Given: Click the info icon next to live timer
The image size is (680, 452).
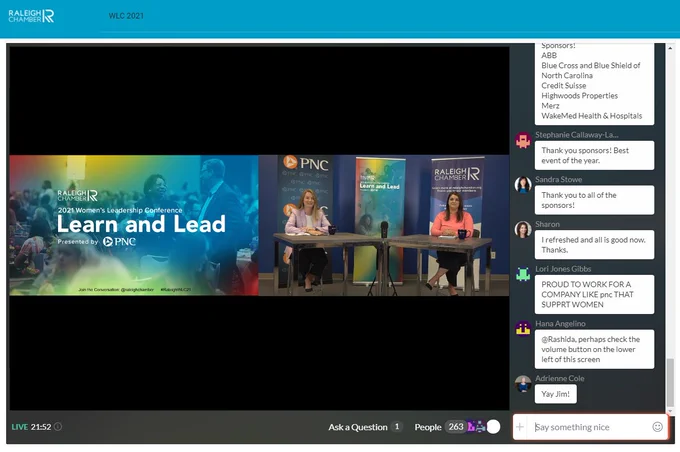Looking at the screenshot, I should click(58, 427).
